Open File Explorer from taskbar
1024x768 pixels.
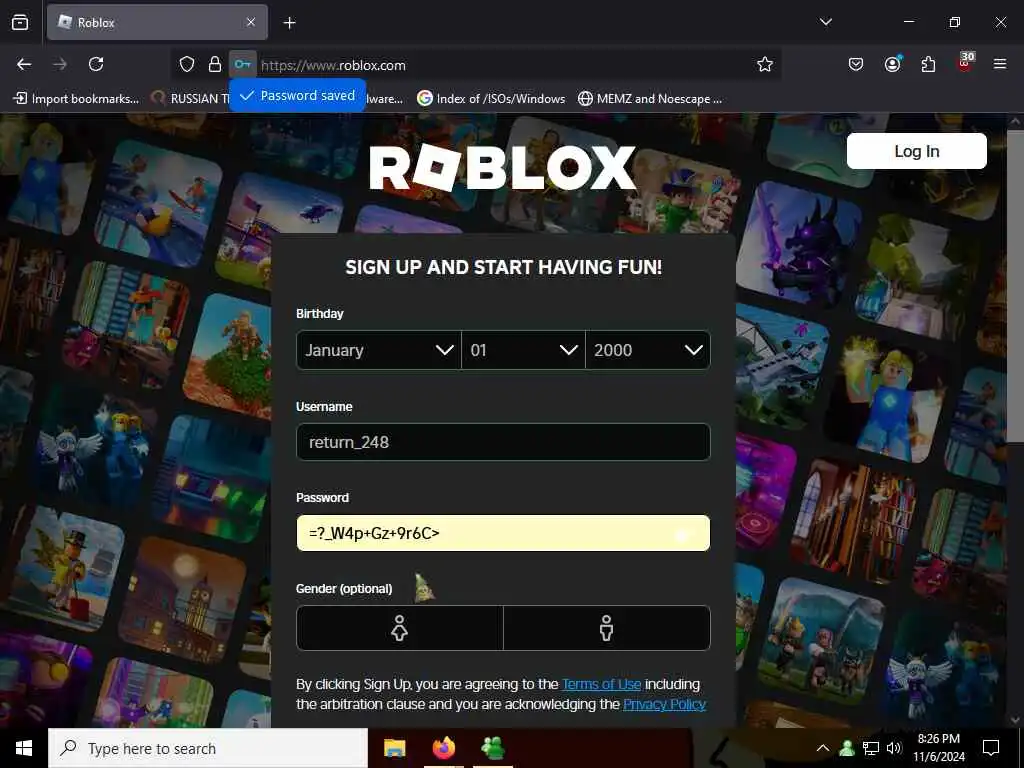pyautogui.click(x=394, y=748)
